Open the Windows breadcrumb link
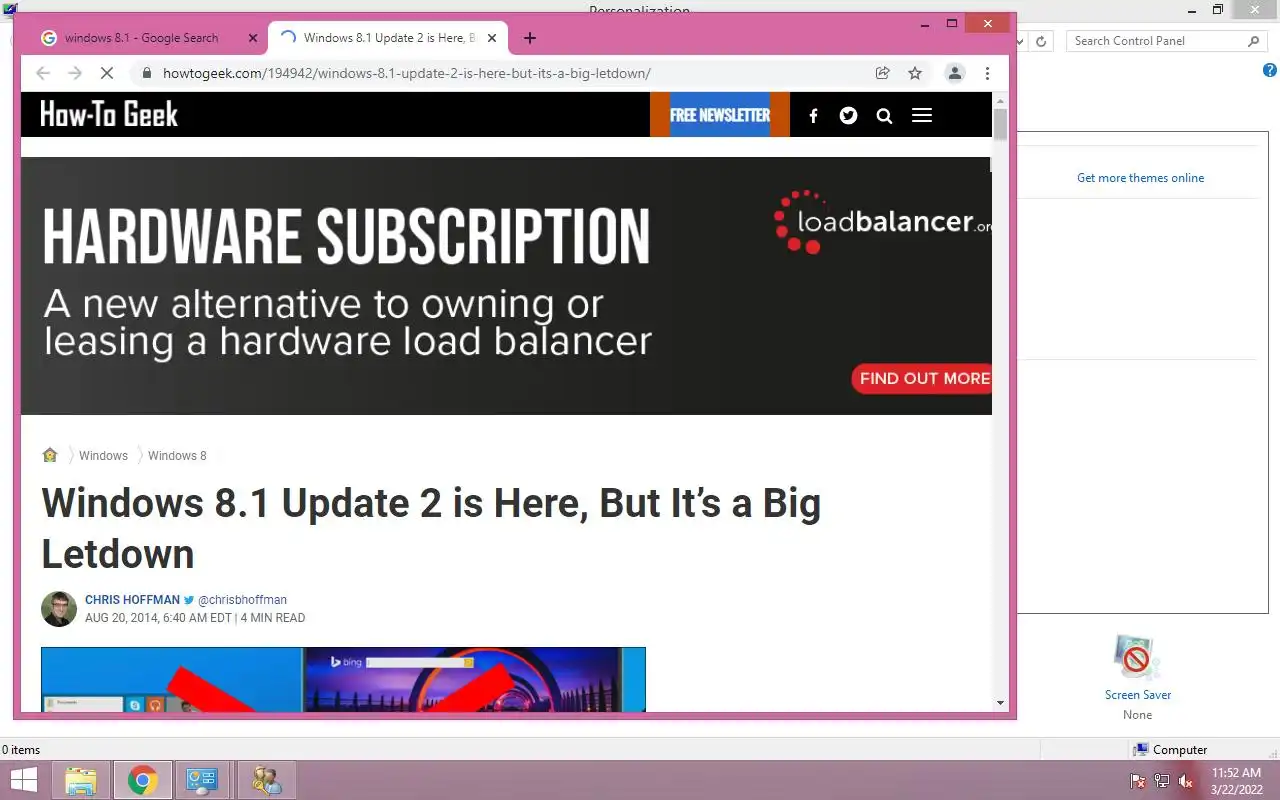Image resolution: width=1280 pixels, height=800 pixels. [103, 456]
